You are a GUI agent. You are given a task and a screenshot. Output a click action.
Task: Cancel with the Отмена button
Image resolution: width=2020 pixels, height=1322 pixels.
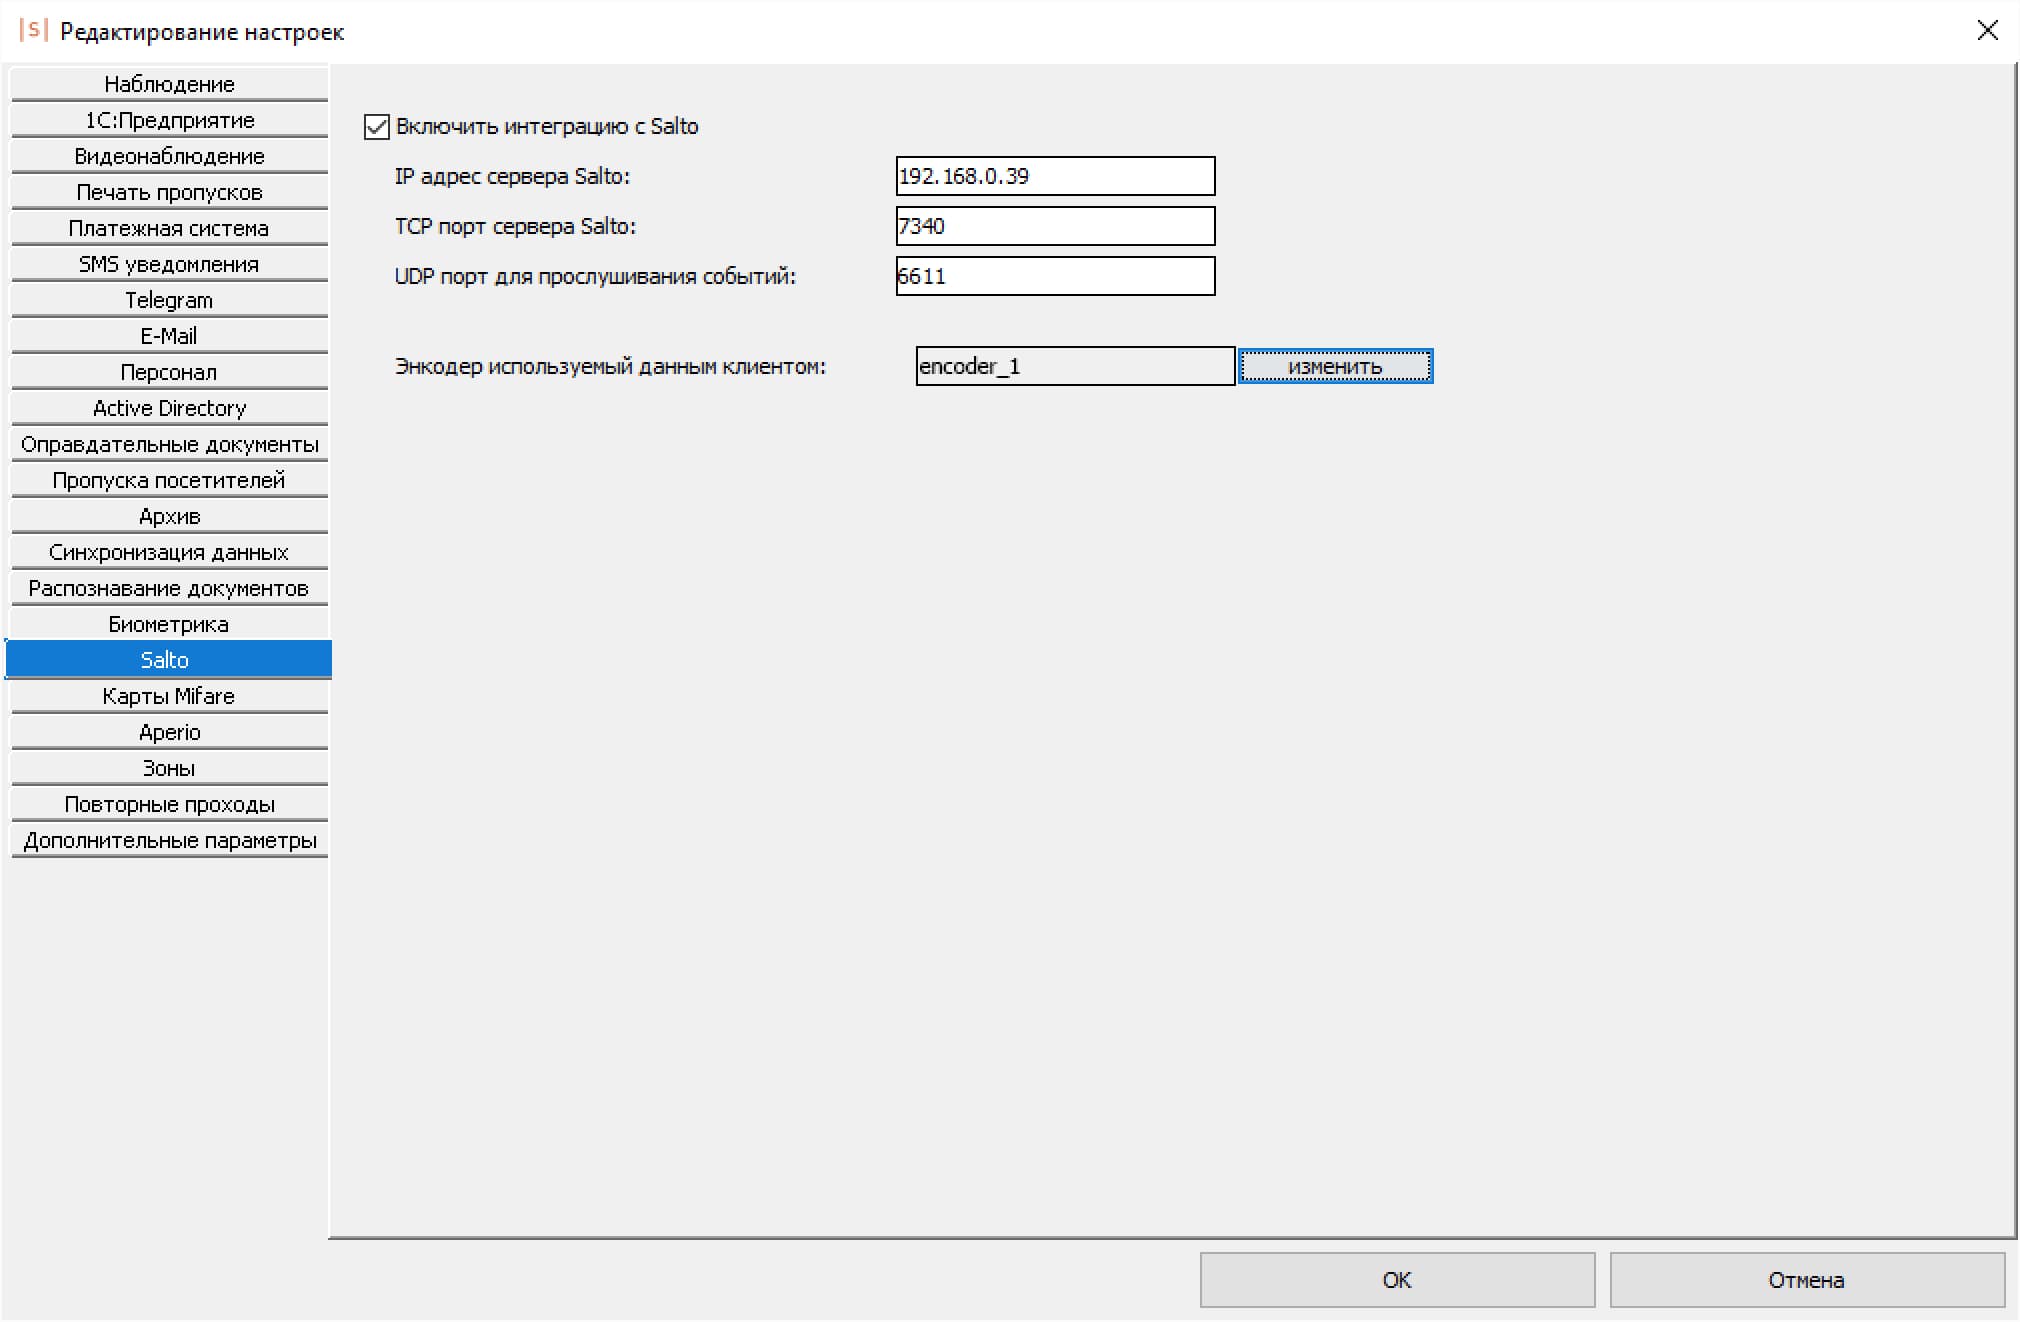point(1806,1280)
